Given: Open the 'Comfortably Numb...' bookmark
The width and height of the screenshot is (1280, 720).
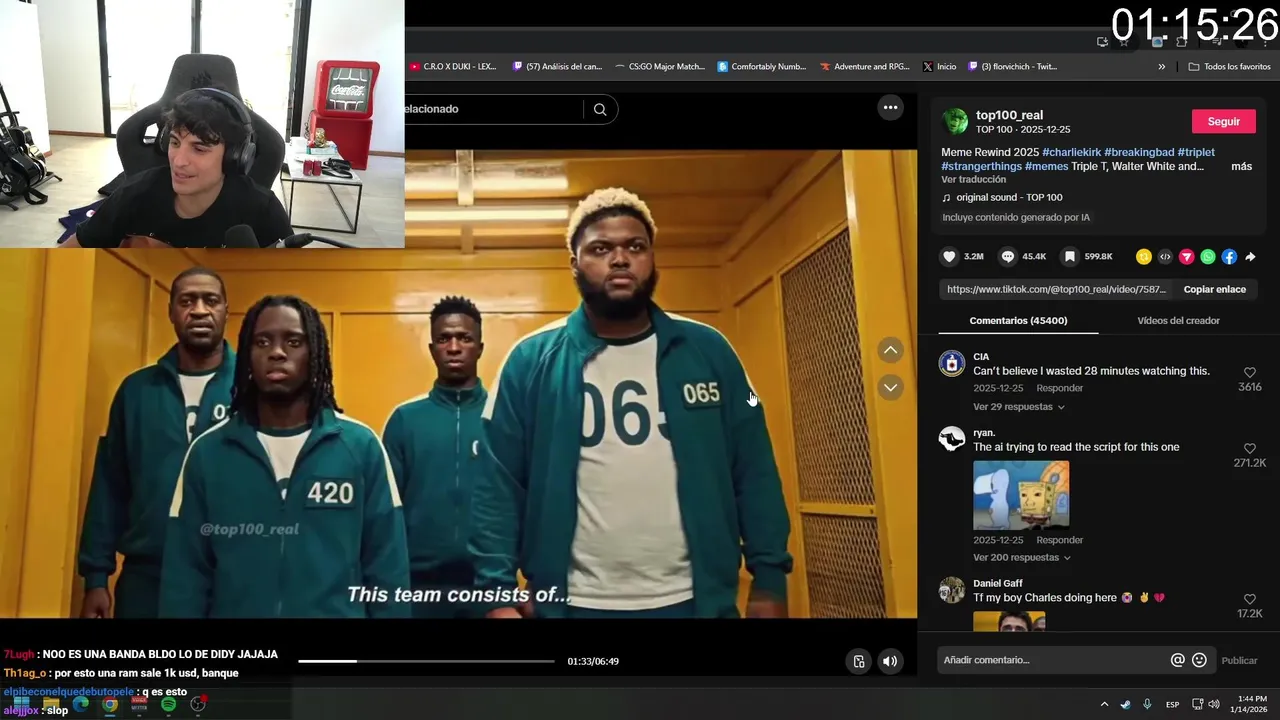Looking at the screenshot, I should point(762,67).
